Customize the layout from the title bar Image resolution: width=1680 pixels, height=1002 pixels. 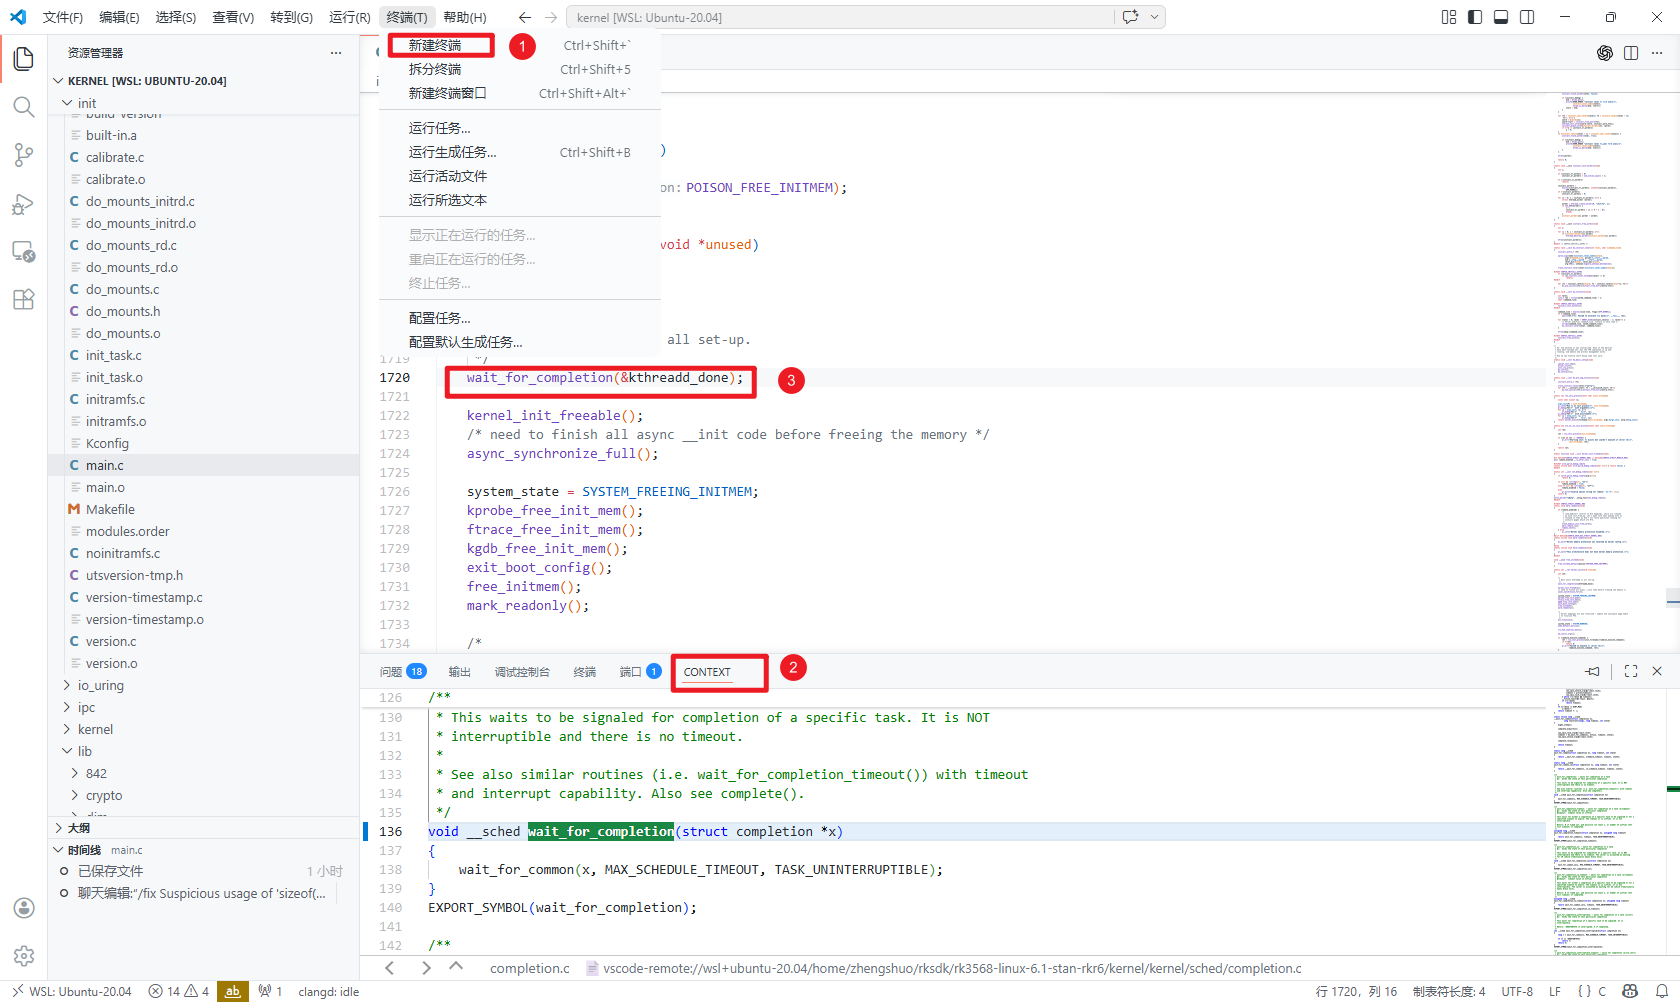coord(1449,17)
